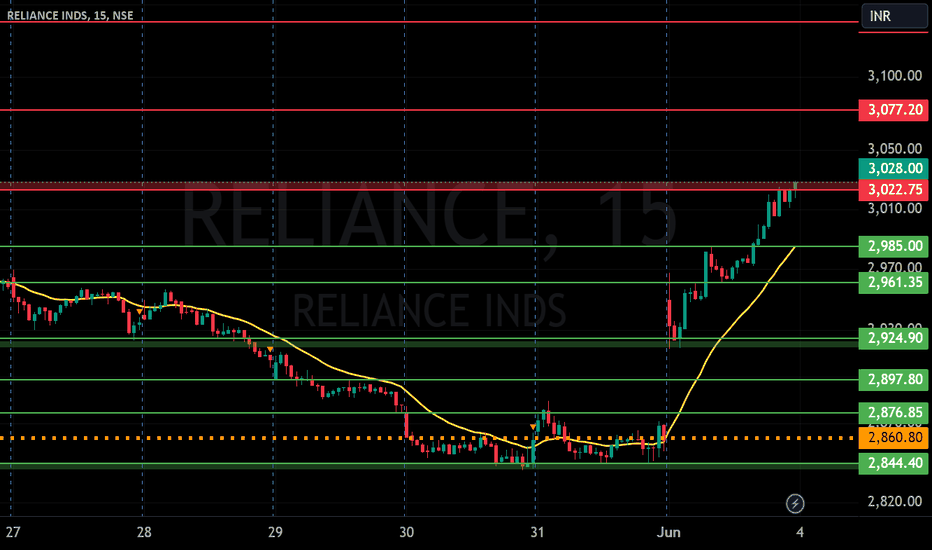This screenshot has height=550, width=932.
Task: Select the green 2,844.40 level label
Action: 893,463
